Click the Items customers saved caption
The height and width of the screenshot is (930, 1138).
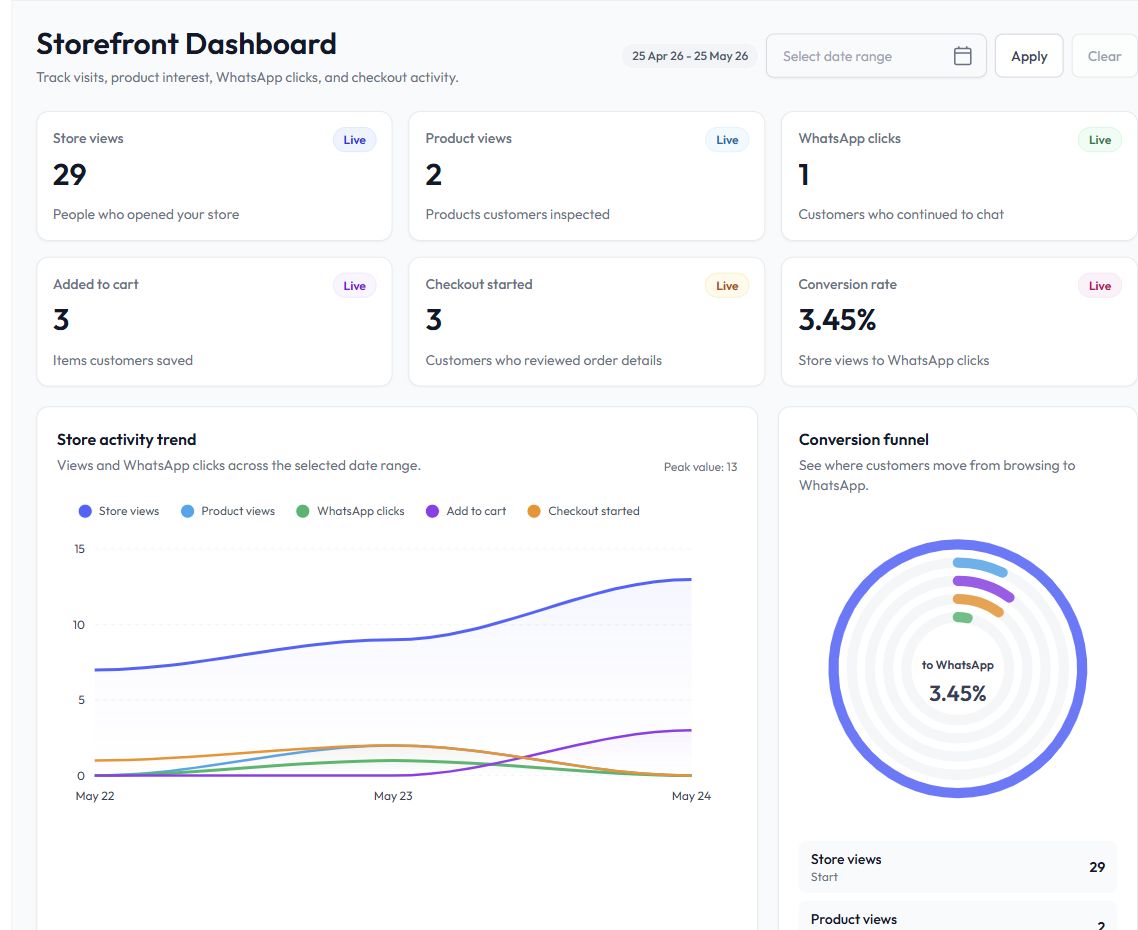123,360
